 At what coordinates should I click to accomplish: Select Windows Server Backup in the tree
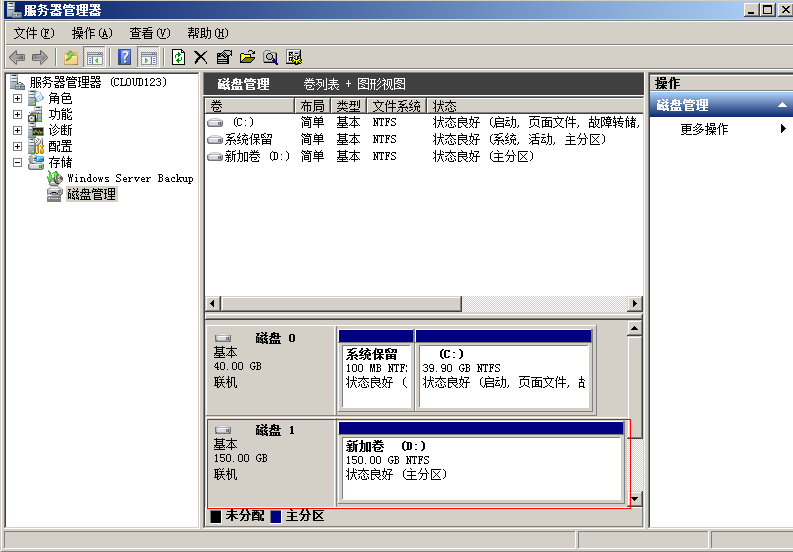pyautogui.click(x=129, y=178)
